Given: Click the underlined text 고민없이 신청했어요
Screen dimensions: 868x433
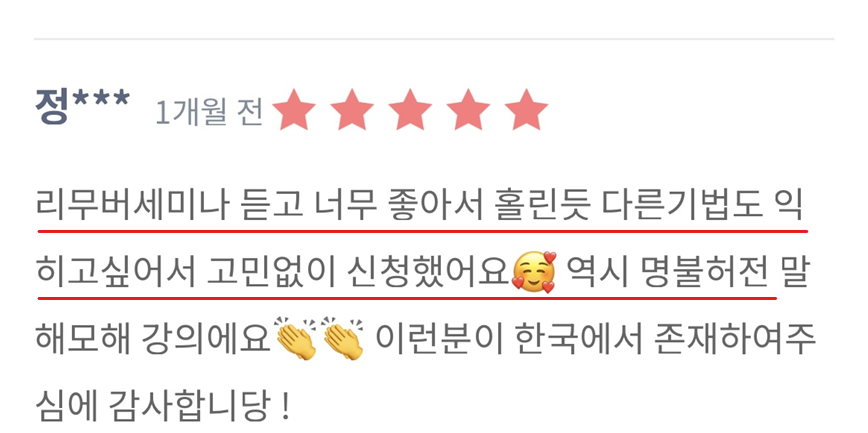Looking at the screenshot, I should coord(358,273).
